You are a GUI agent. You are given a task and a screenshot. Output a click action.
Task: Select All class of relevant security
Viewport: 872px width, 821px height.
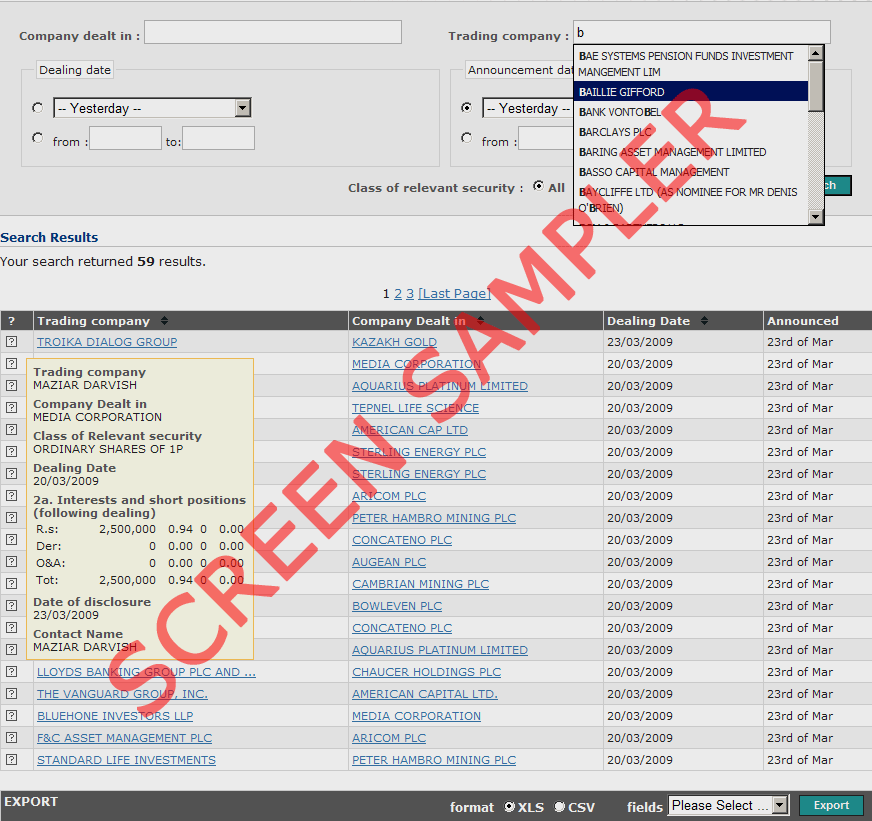click(x=538, y=186)
